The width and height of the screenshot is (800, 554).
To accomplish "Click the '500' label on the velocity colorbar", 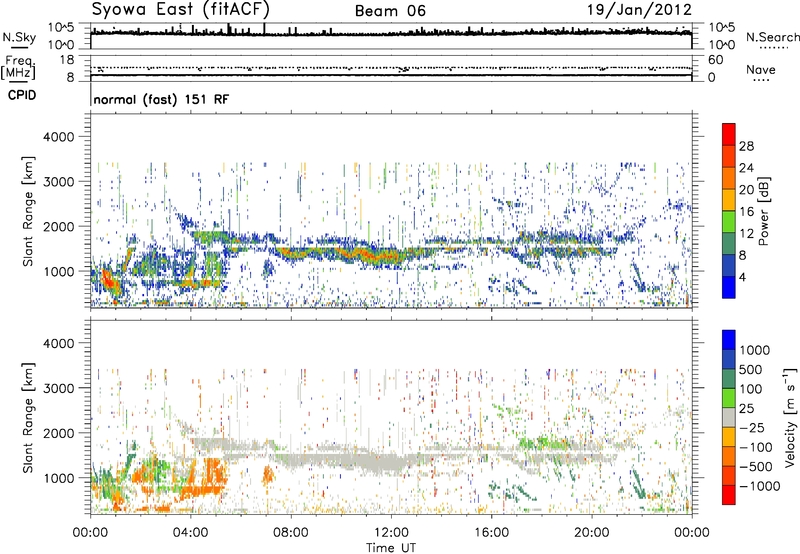I will point(750,369).
